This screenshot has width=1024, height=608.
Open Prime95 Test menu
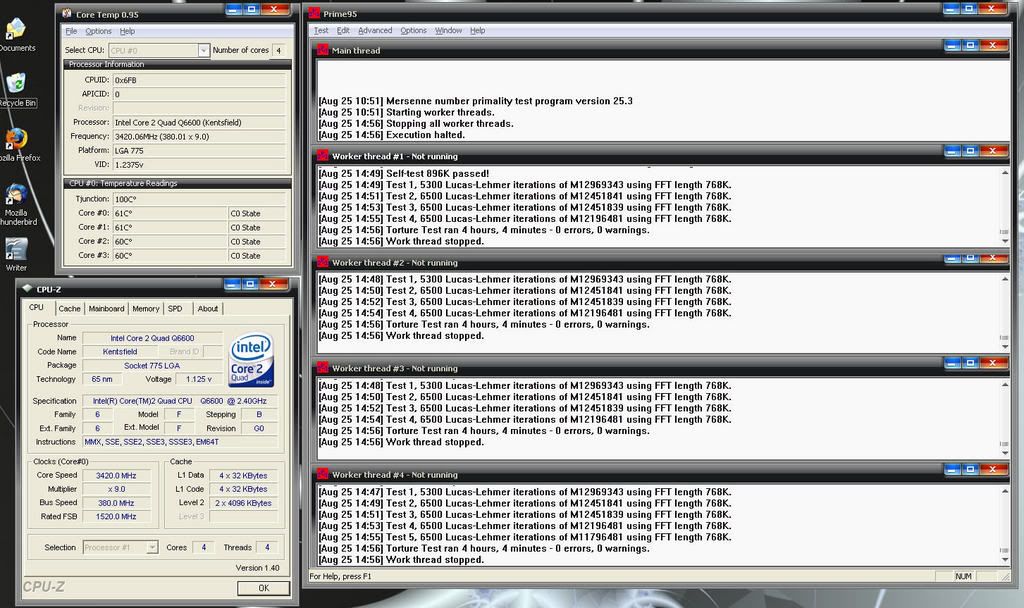tap(321, 31)
